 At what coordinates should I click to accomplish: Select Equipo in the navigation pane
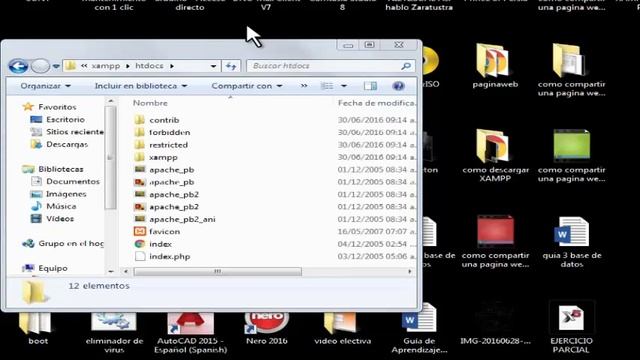[x=53, y=268]
